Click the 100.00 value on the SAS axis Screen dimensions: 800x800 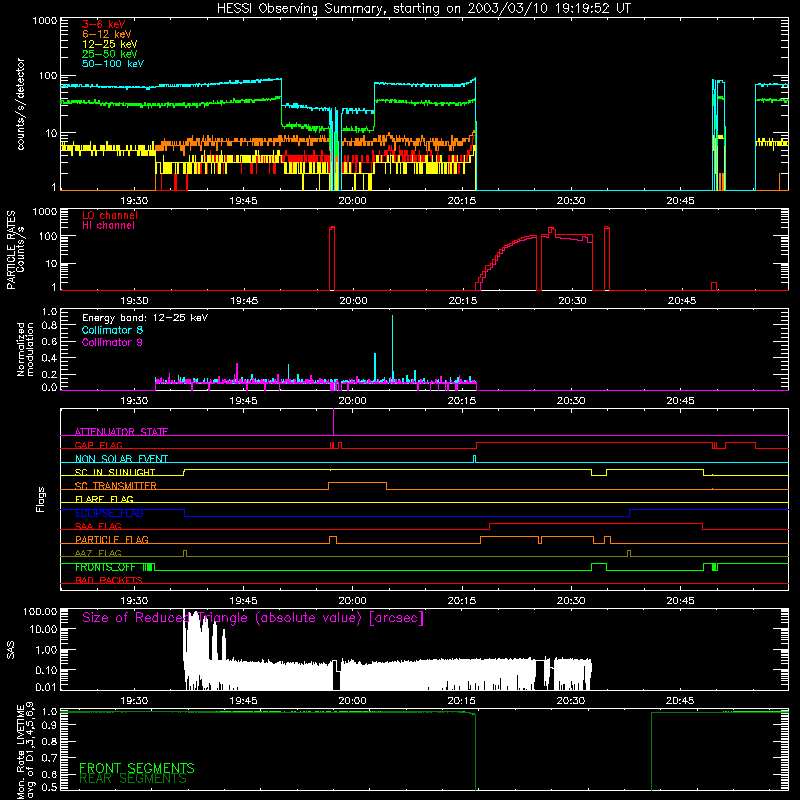coord(40,612)
